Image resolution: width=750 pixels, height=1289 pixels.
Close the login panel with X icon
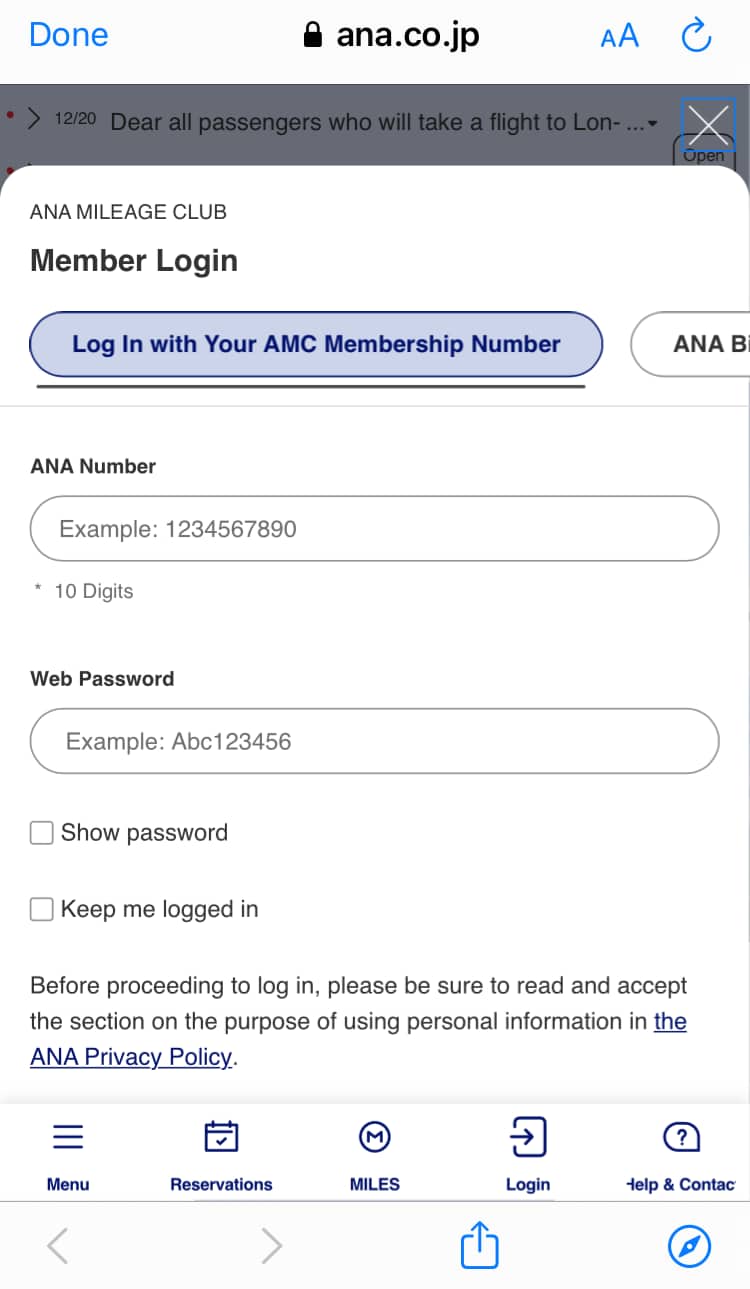(x=708, y=125)
